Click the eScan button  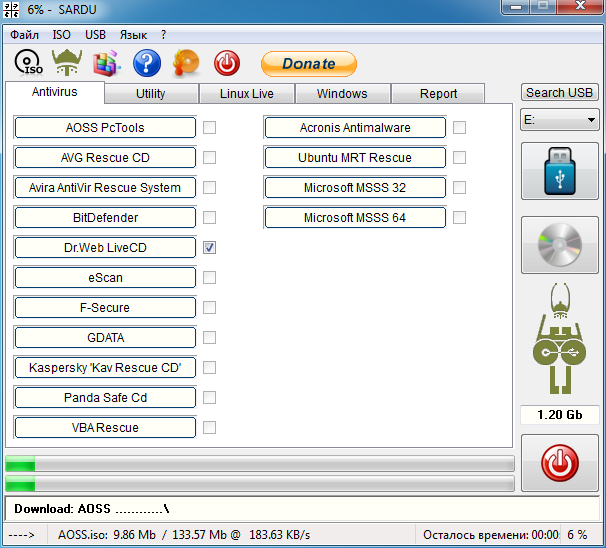pos(105,277)
